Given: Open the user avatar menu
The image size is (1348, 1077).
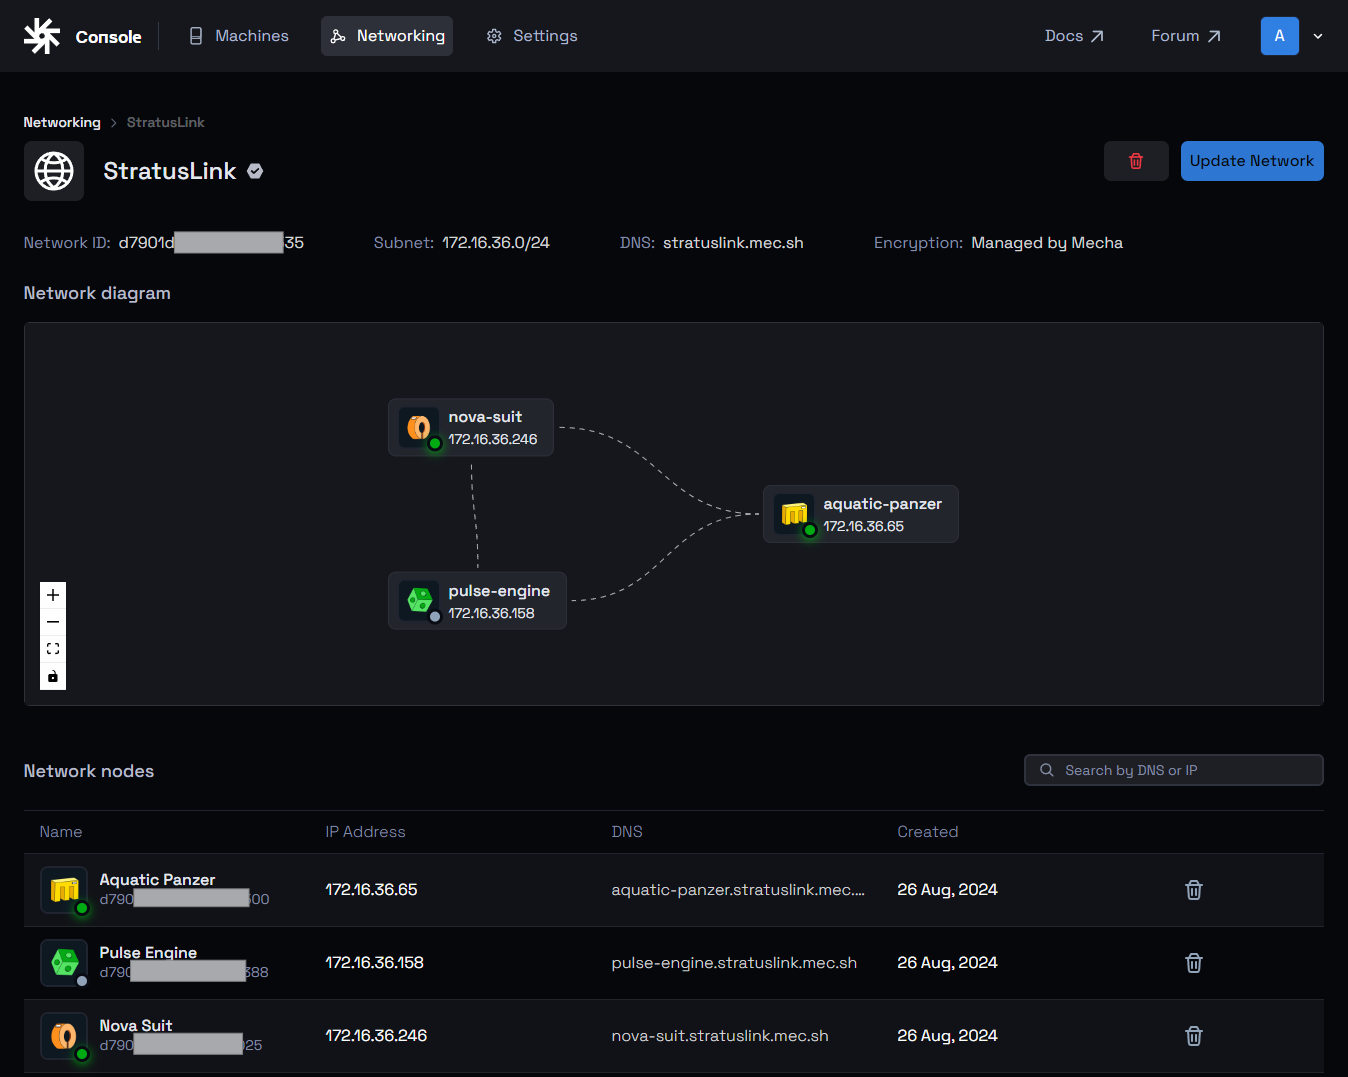Looking at the screenshot, I should coord(1279,36).
